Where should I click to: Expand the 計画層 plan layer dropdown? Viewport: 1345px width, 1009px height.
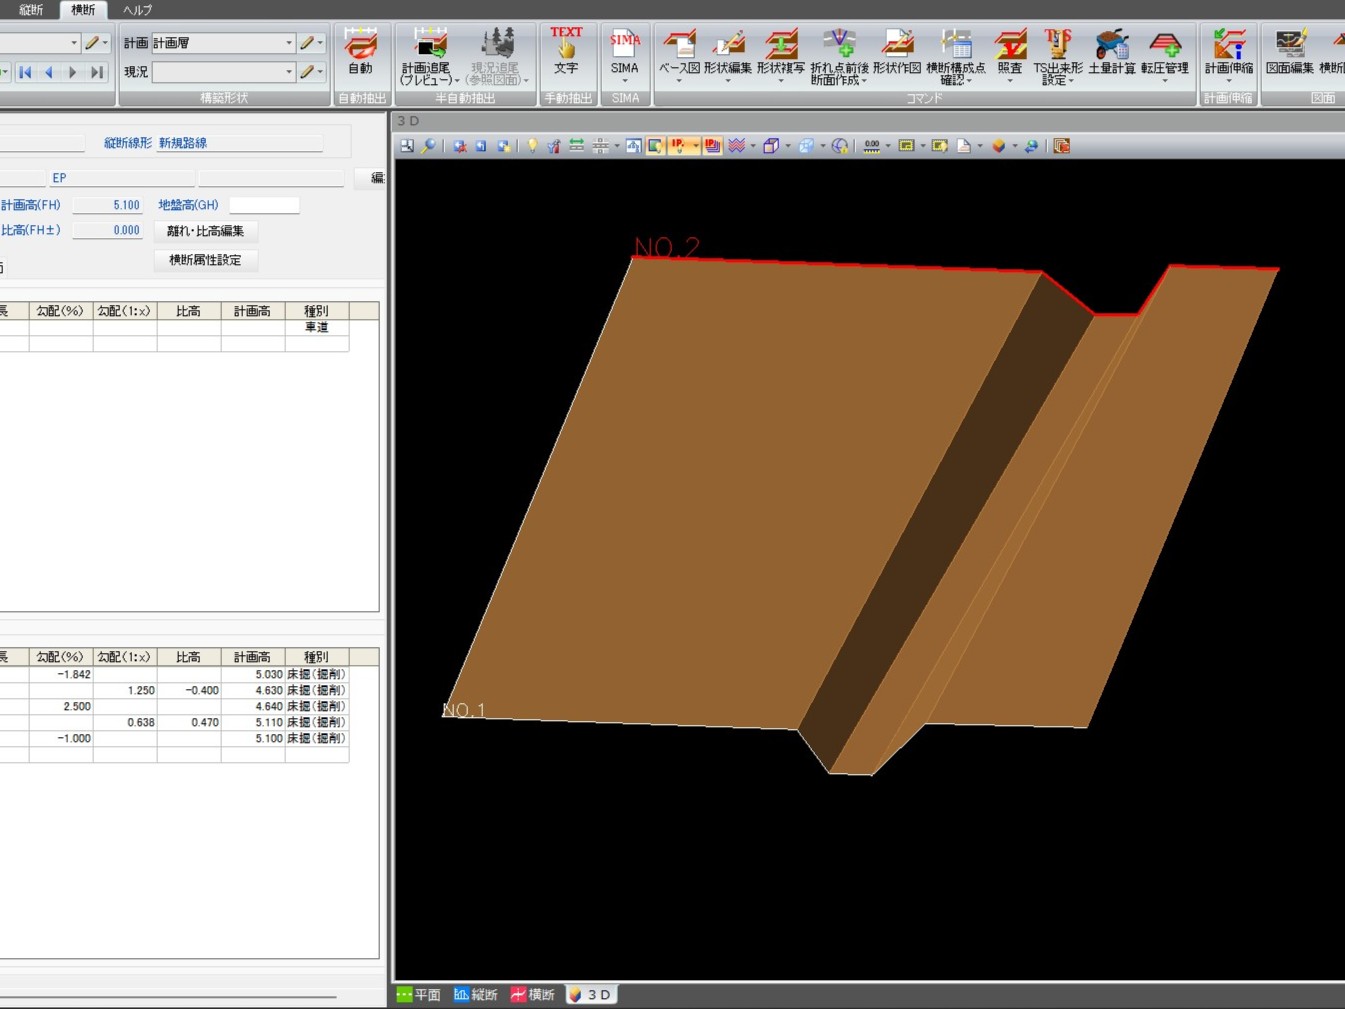point(289,43)
